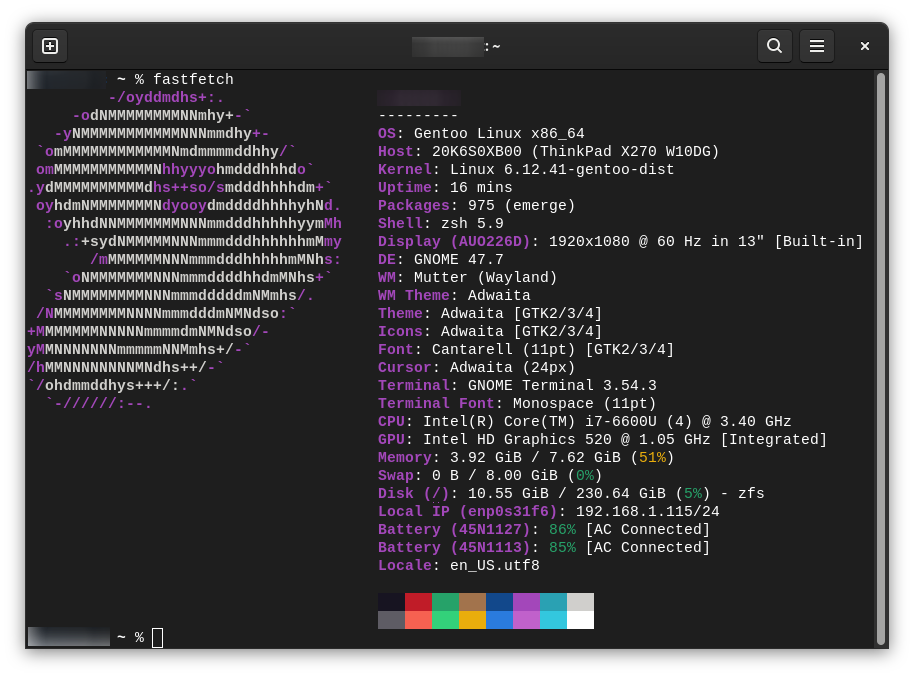Click the Shell zsh 5.9 line

440,224
